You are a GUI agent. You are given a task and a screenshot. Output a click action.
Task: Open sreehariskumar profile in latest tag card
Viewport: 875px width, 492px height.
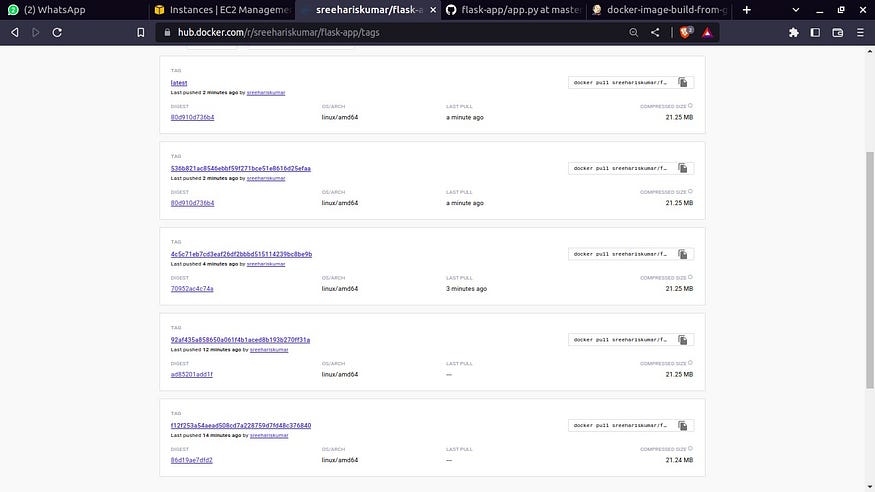266,93
